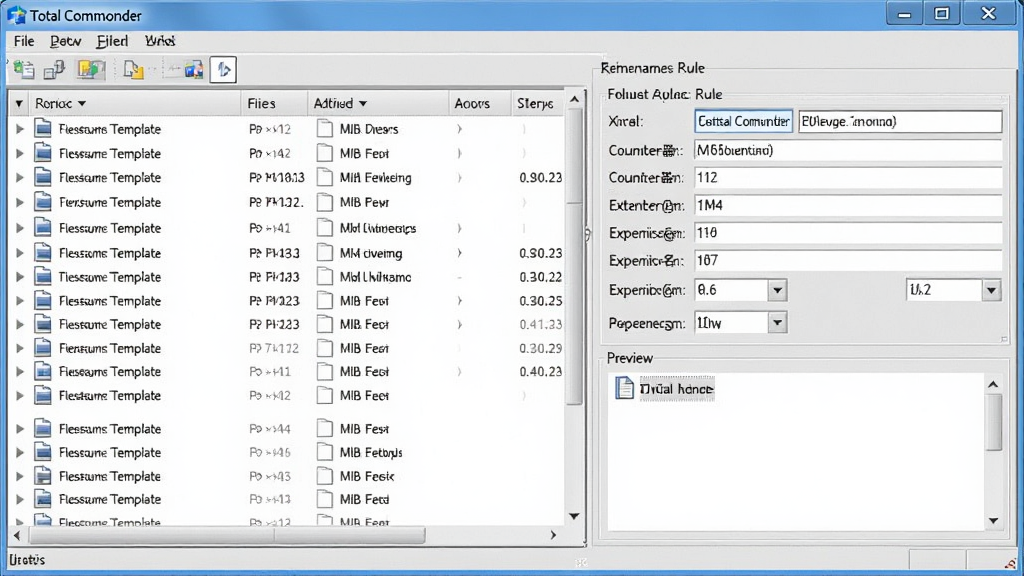The height and width of the screenshot is (576, 1024).
Task: Click folder icon of the MIfl Fevkeing row
Action: pos(43,177)
